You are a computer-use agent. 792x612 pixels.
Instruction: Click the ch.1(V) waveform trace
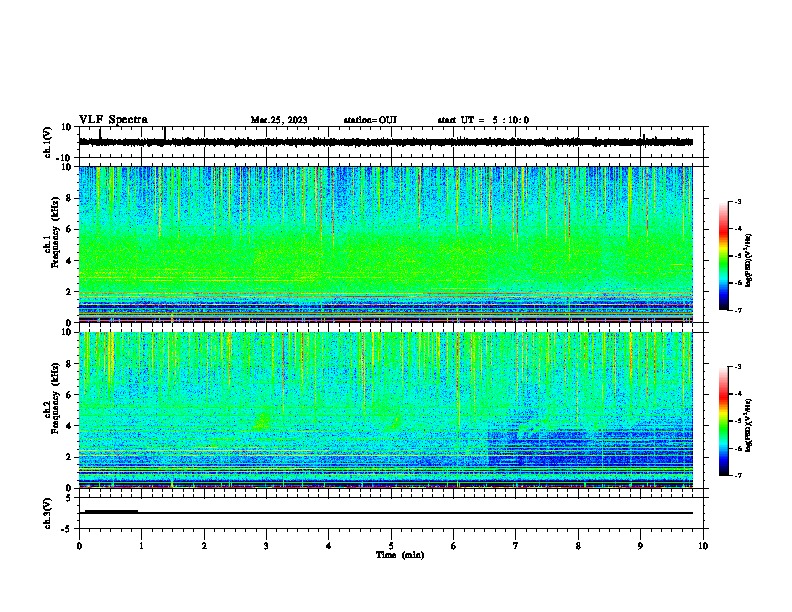(385, 142)
